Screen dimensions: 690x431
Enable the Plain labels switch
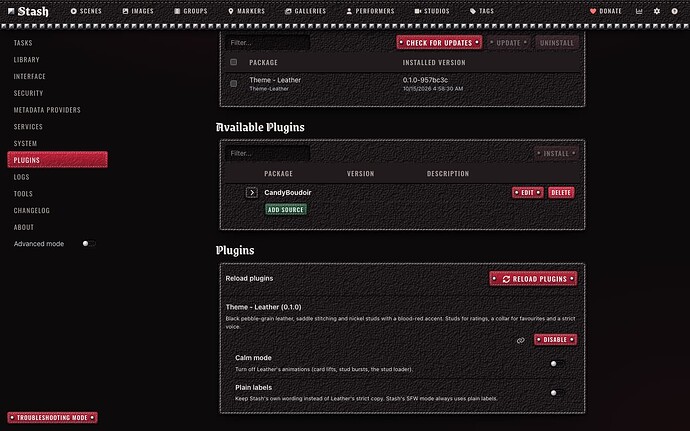557,393
